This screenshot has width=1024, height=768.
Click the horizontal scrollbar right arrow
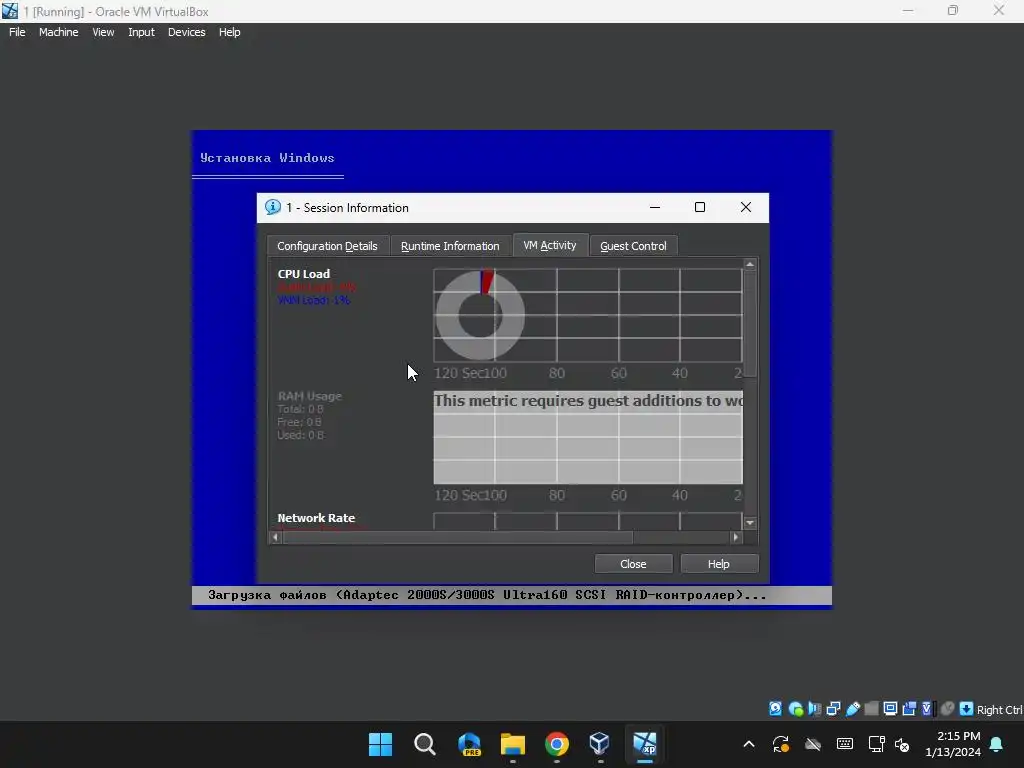(x=736, y=537)
